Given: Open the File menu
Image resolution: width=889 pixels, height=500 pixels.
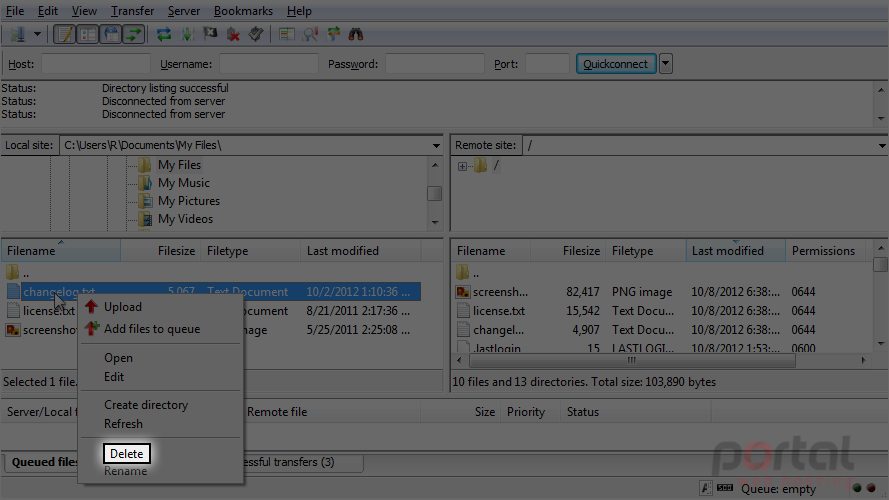Looking at the screenshot, I should [x=15, y=11].
